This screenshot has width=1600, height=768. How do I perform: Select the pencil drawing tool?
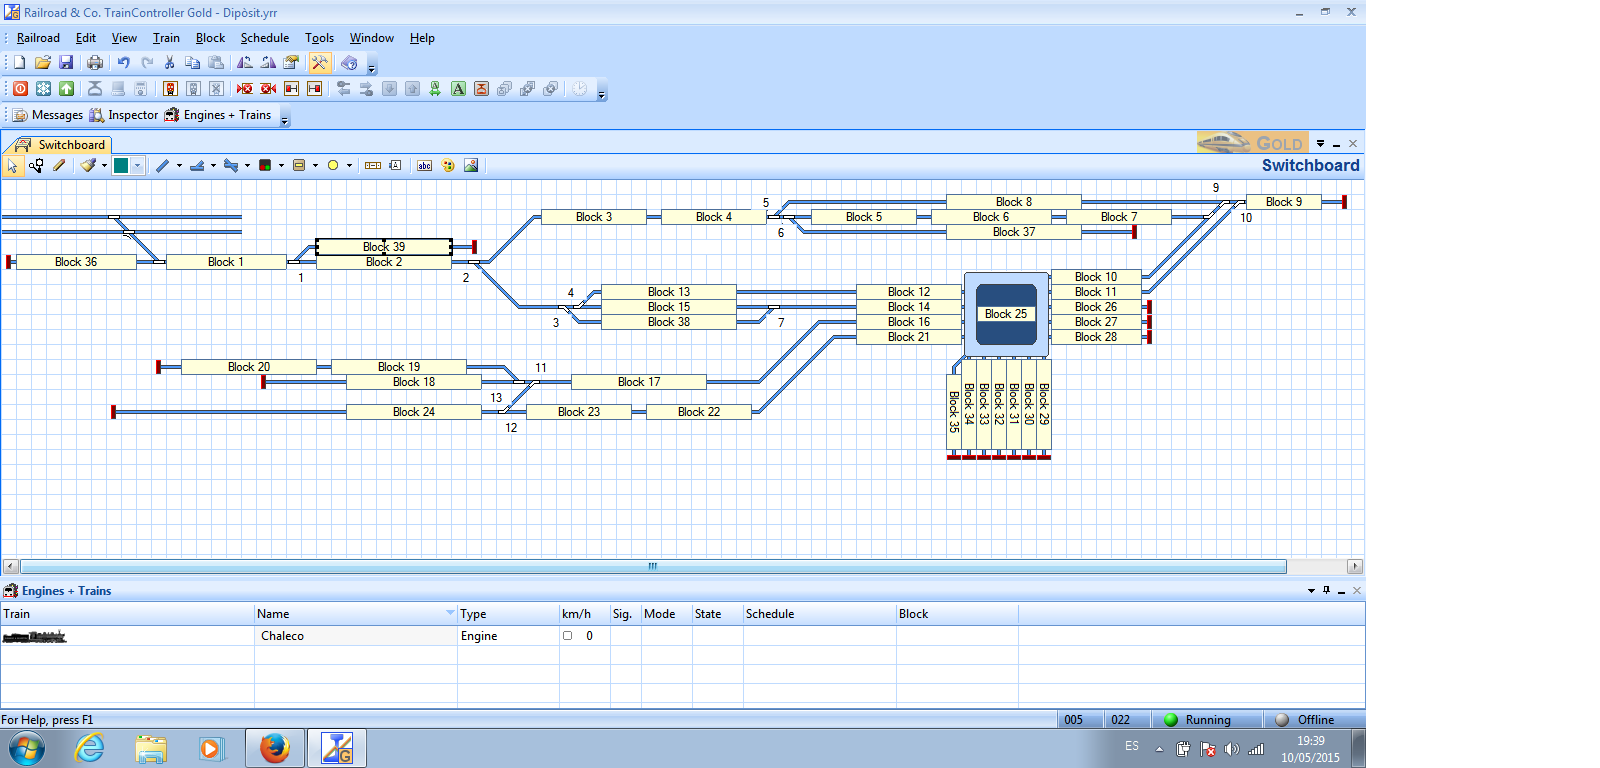(59, 166)
